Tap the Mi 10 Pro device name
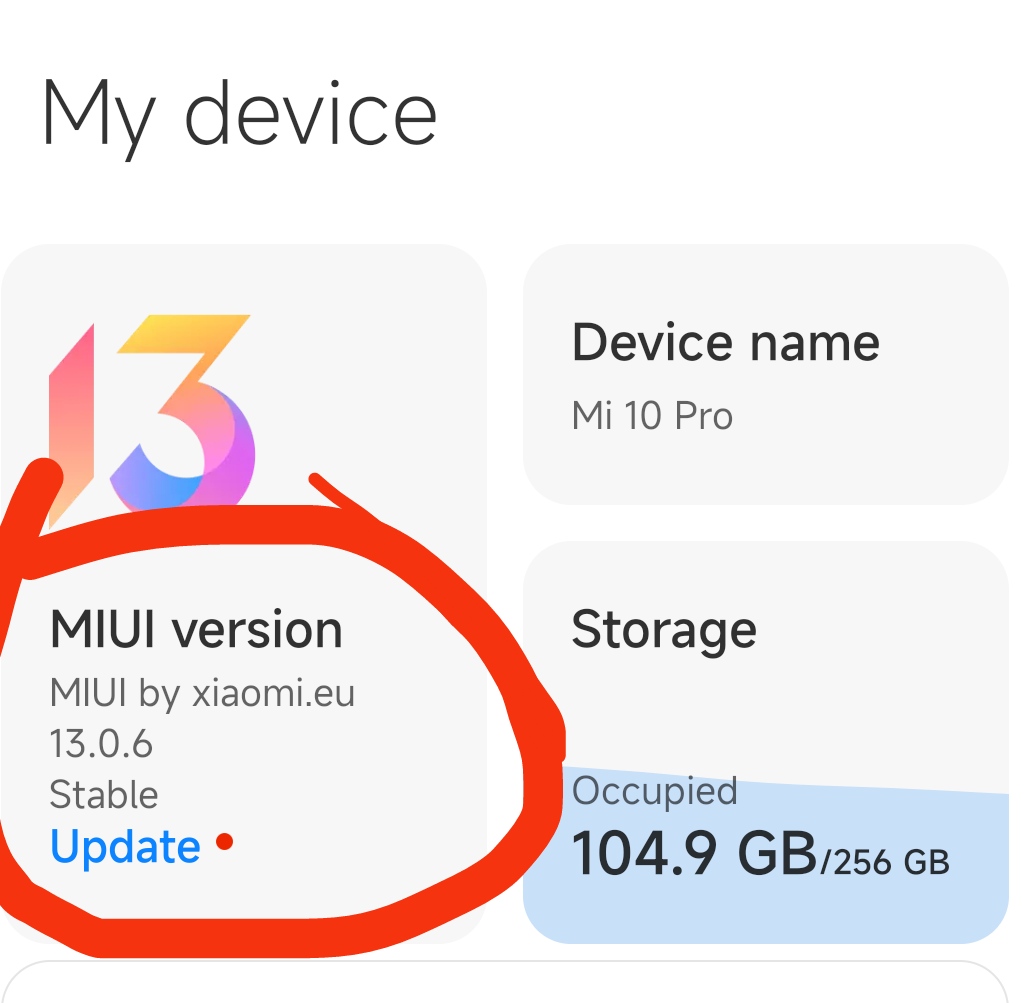This screenshot has height=1003, width=1024. click(x=652, y=415)
